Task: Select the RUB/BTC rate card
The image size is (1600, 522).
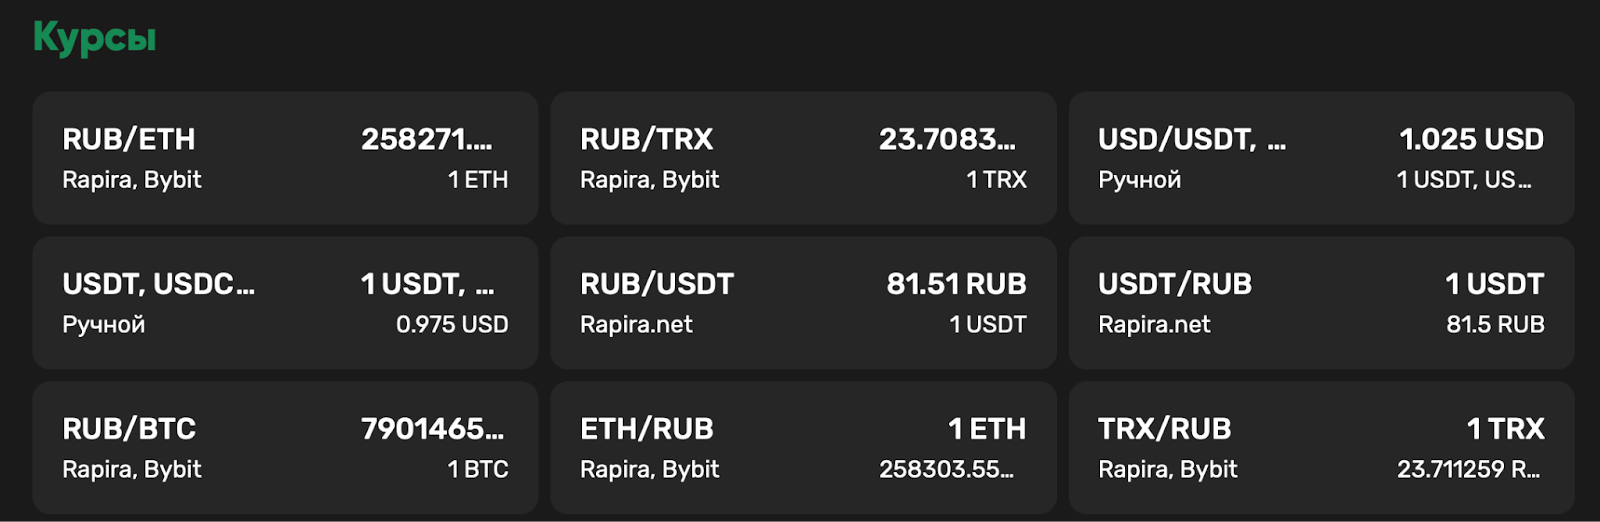Action: 285,448
